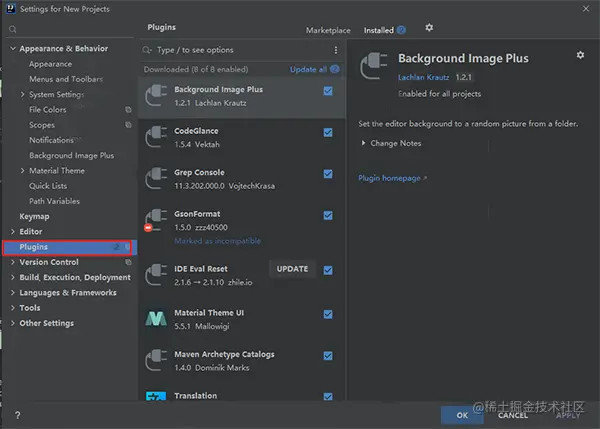The width and height of the screenshot is (600, 429).
Task: Click the settings search magnifier icon
Action: (x=13, y=29)
